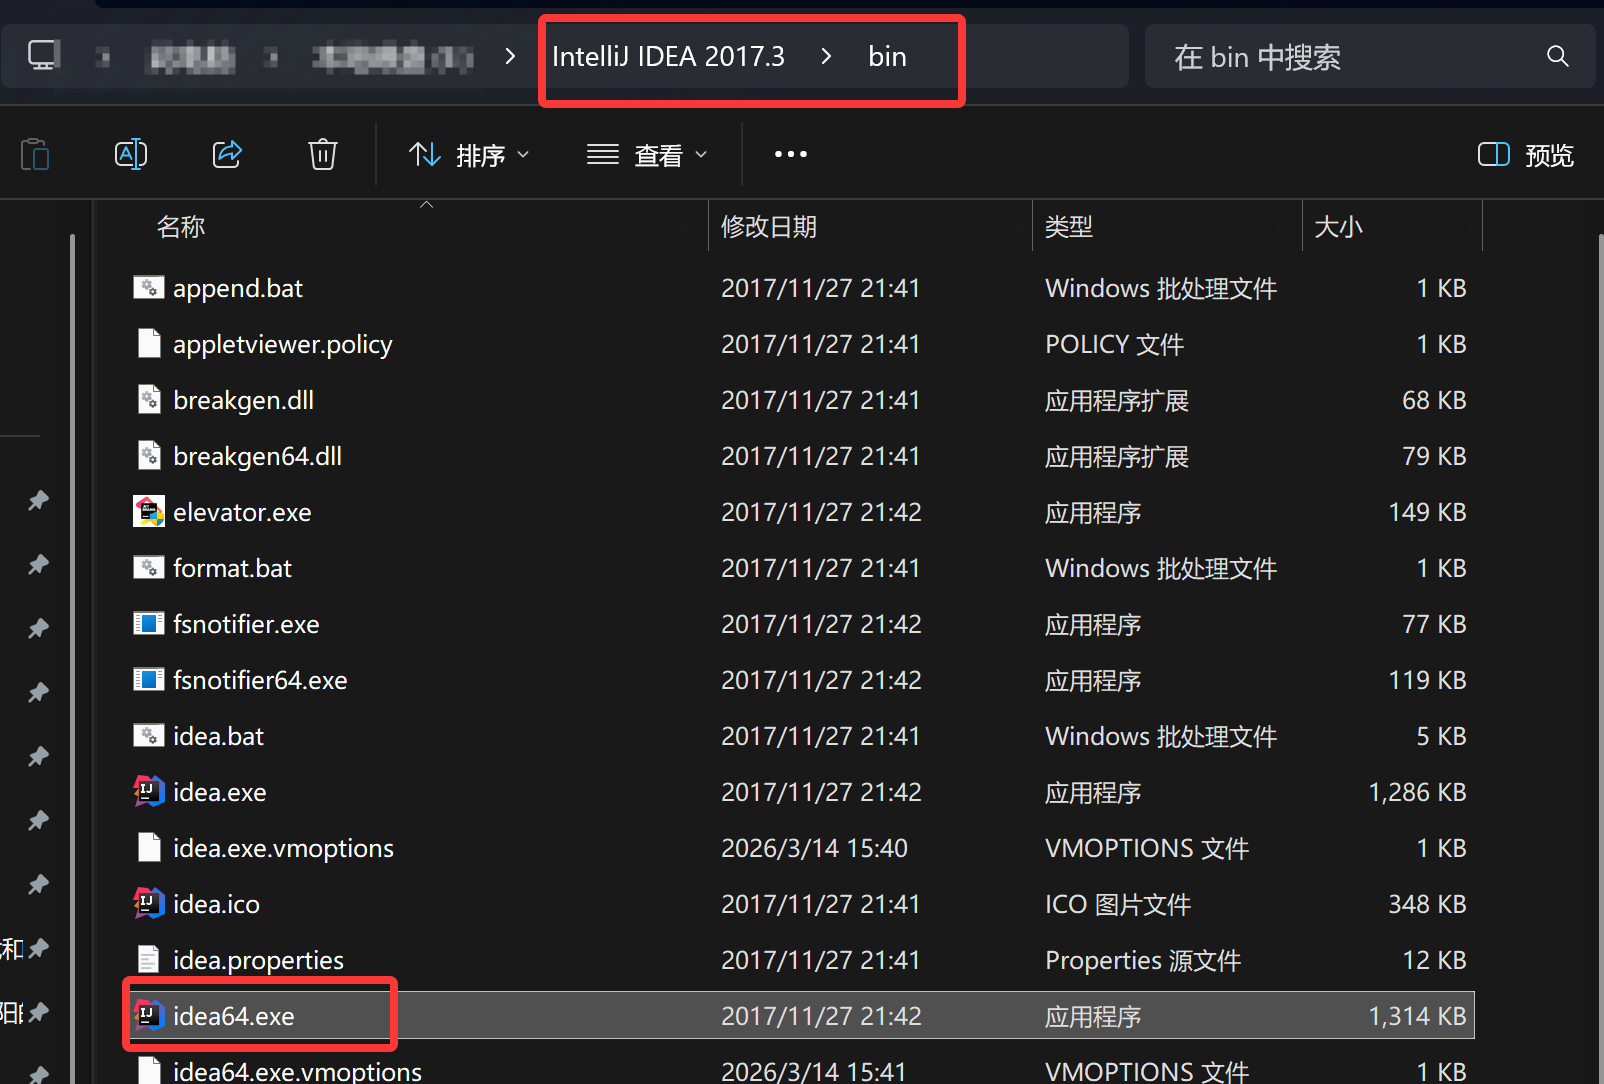
Task: Select the idea64.exe.vmoptions file name
Action: 298,1071
